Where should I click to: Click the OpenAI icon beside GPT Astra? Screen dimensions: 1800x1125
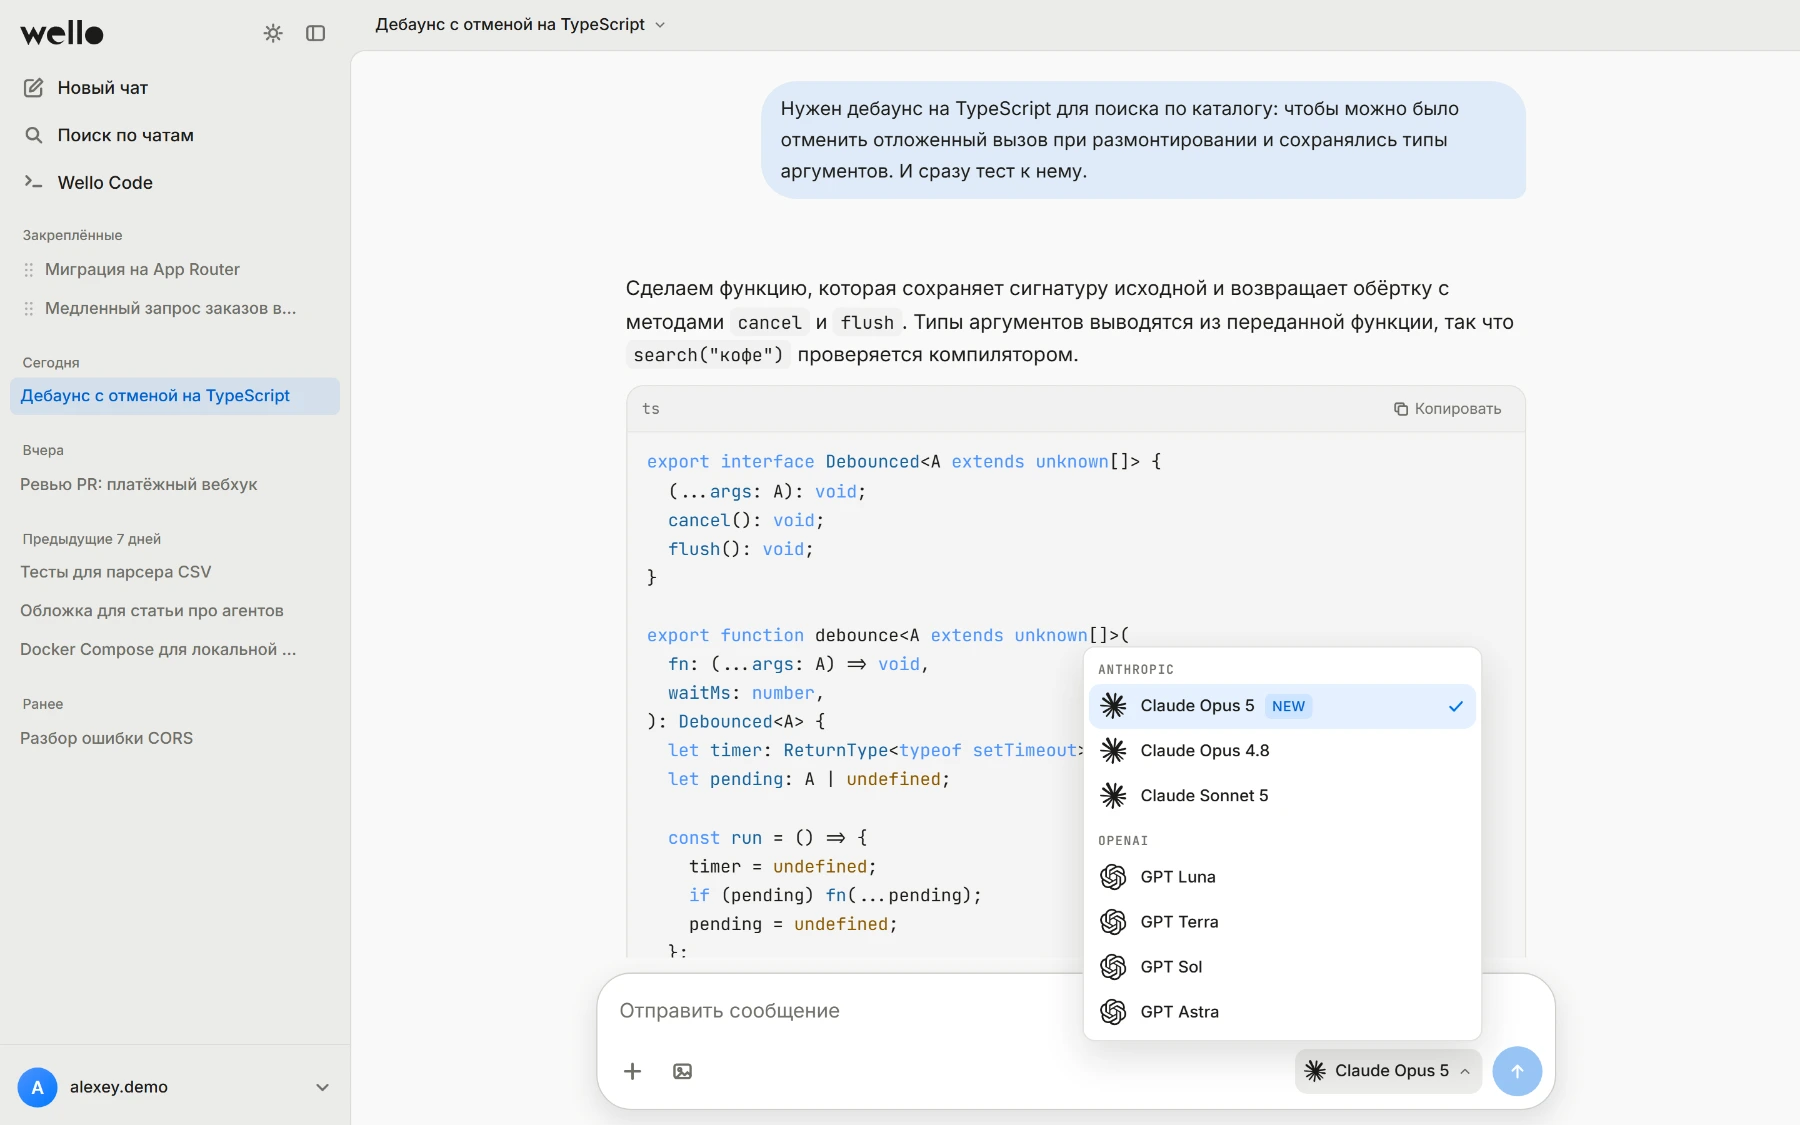pyautogui.click(x=1113, y=1012)
